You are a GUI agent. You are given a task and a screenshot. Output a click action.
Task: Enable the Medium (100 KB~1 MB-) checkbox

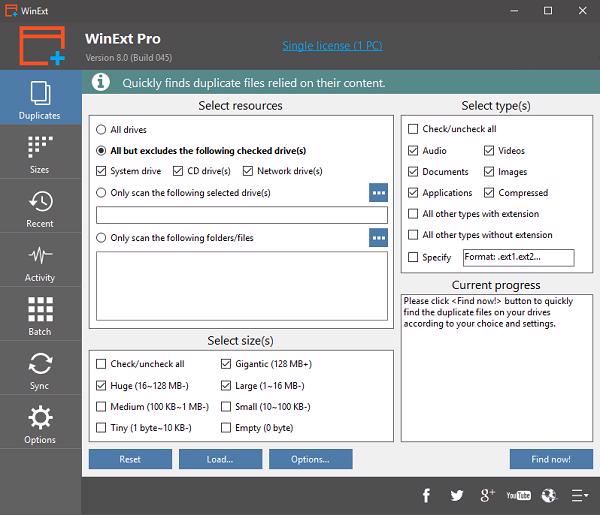pos(102,406)
